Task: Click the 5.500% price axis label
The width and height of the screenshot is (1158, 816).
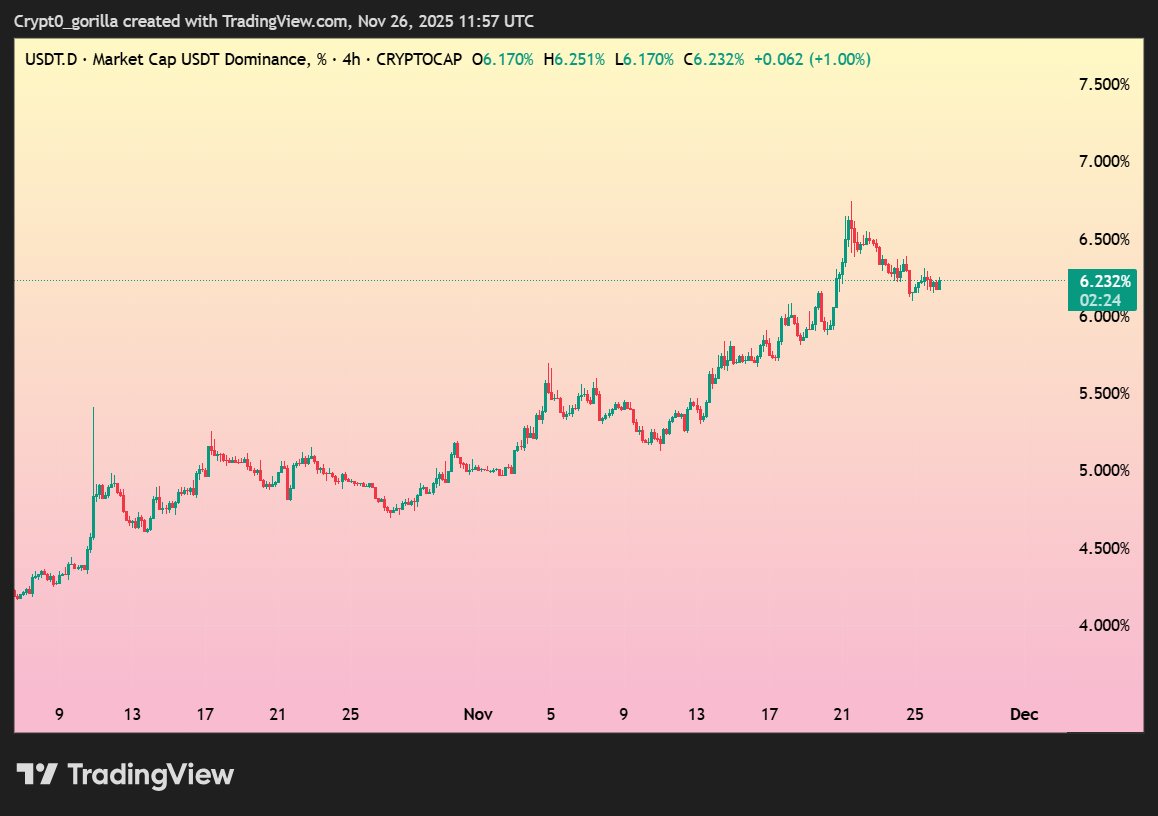Action: click(x=1104, y=393)
